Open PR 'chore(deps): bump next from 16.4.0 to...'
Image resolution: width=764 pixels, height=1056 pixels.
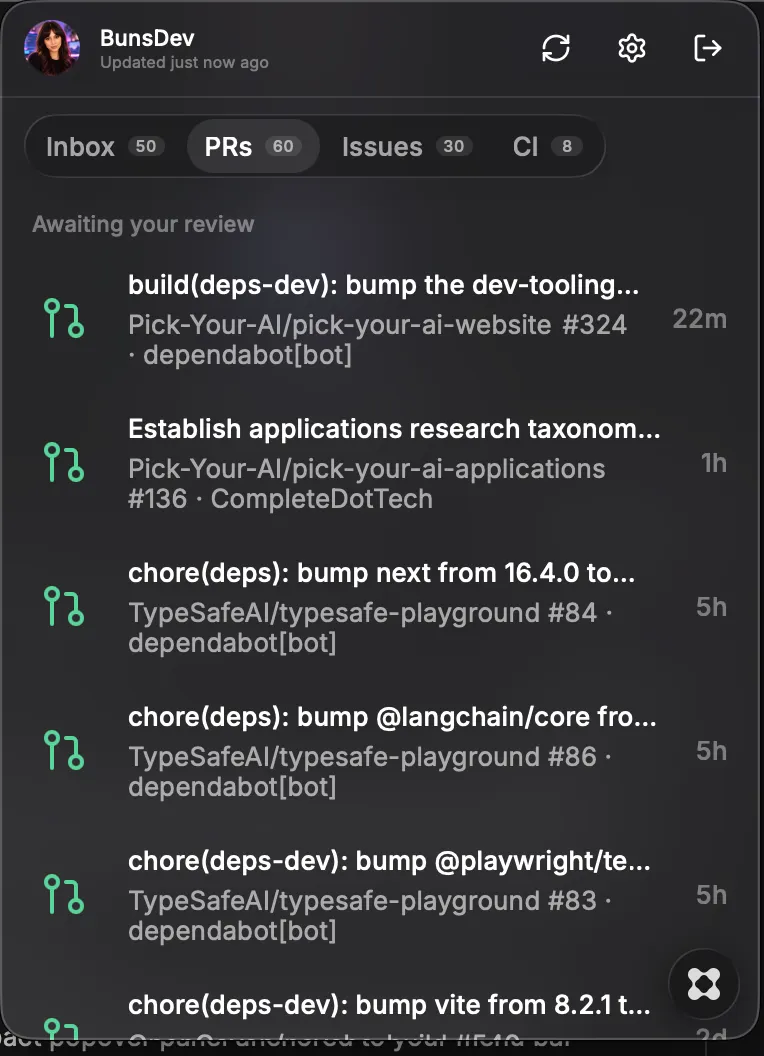381,573
